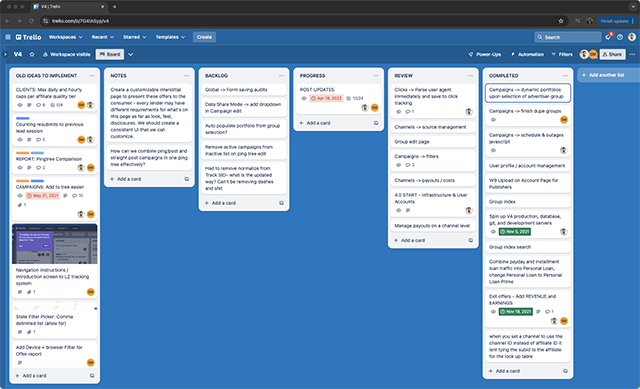Open the board menu ellipsis next to Share
640x389 pixels.
coord(632,54)
